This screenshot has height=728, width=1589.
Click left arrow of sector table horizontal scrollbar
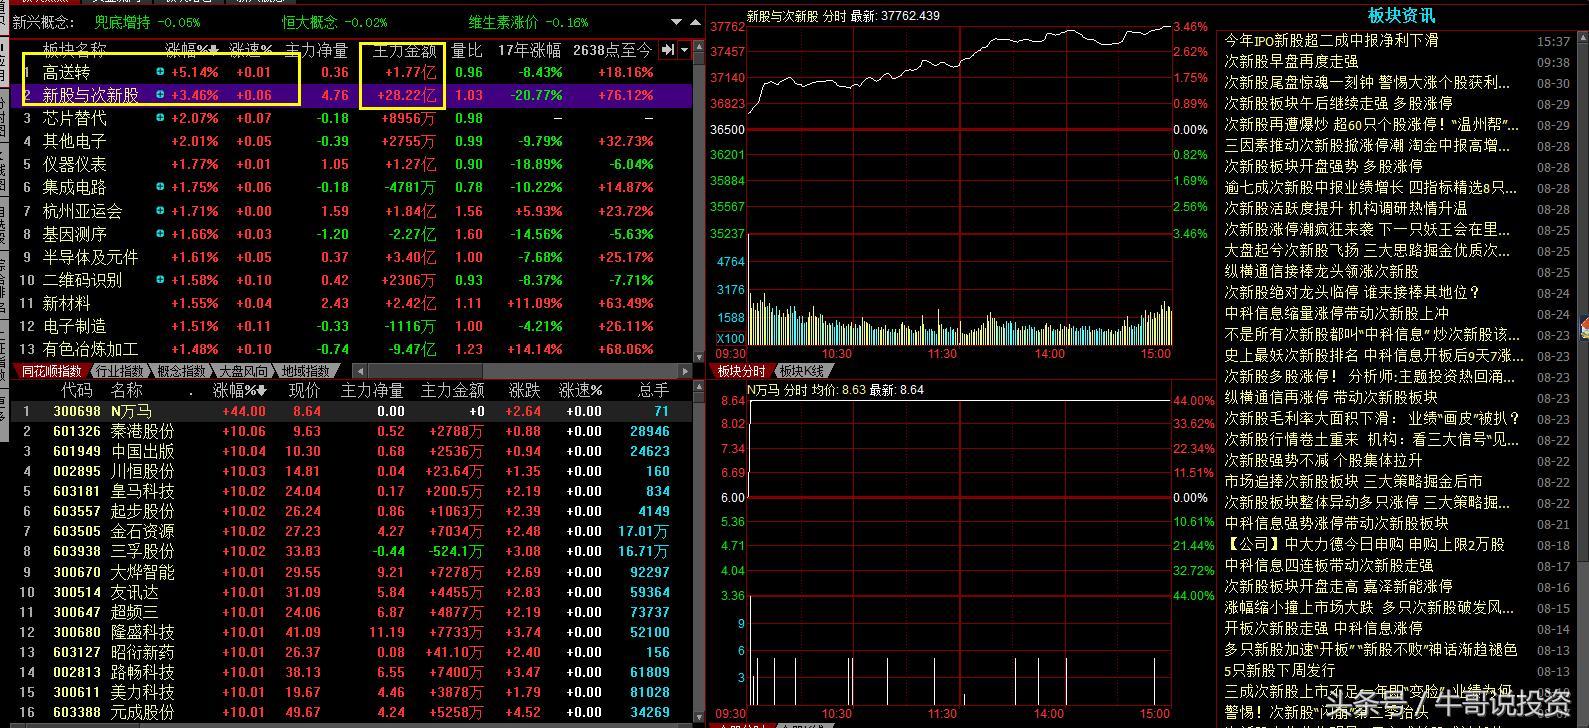[x=361, y=371]
